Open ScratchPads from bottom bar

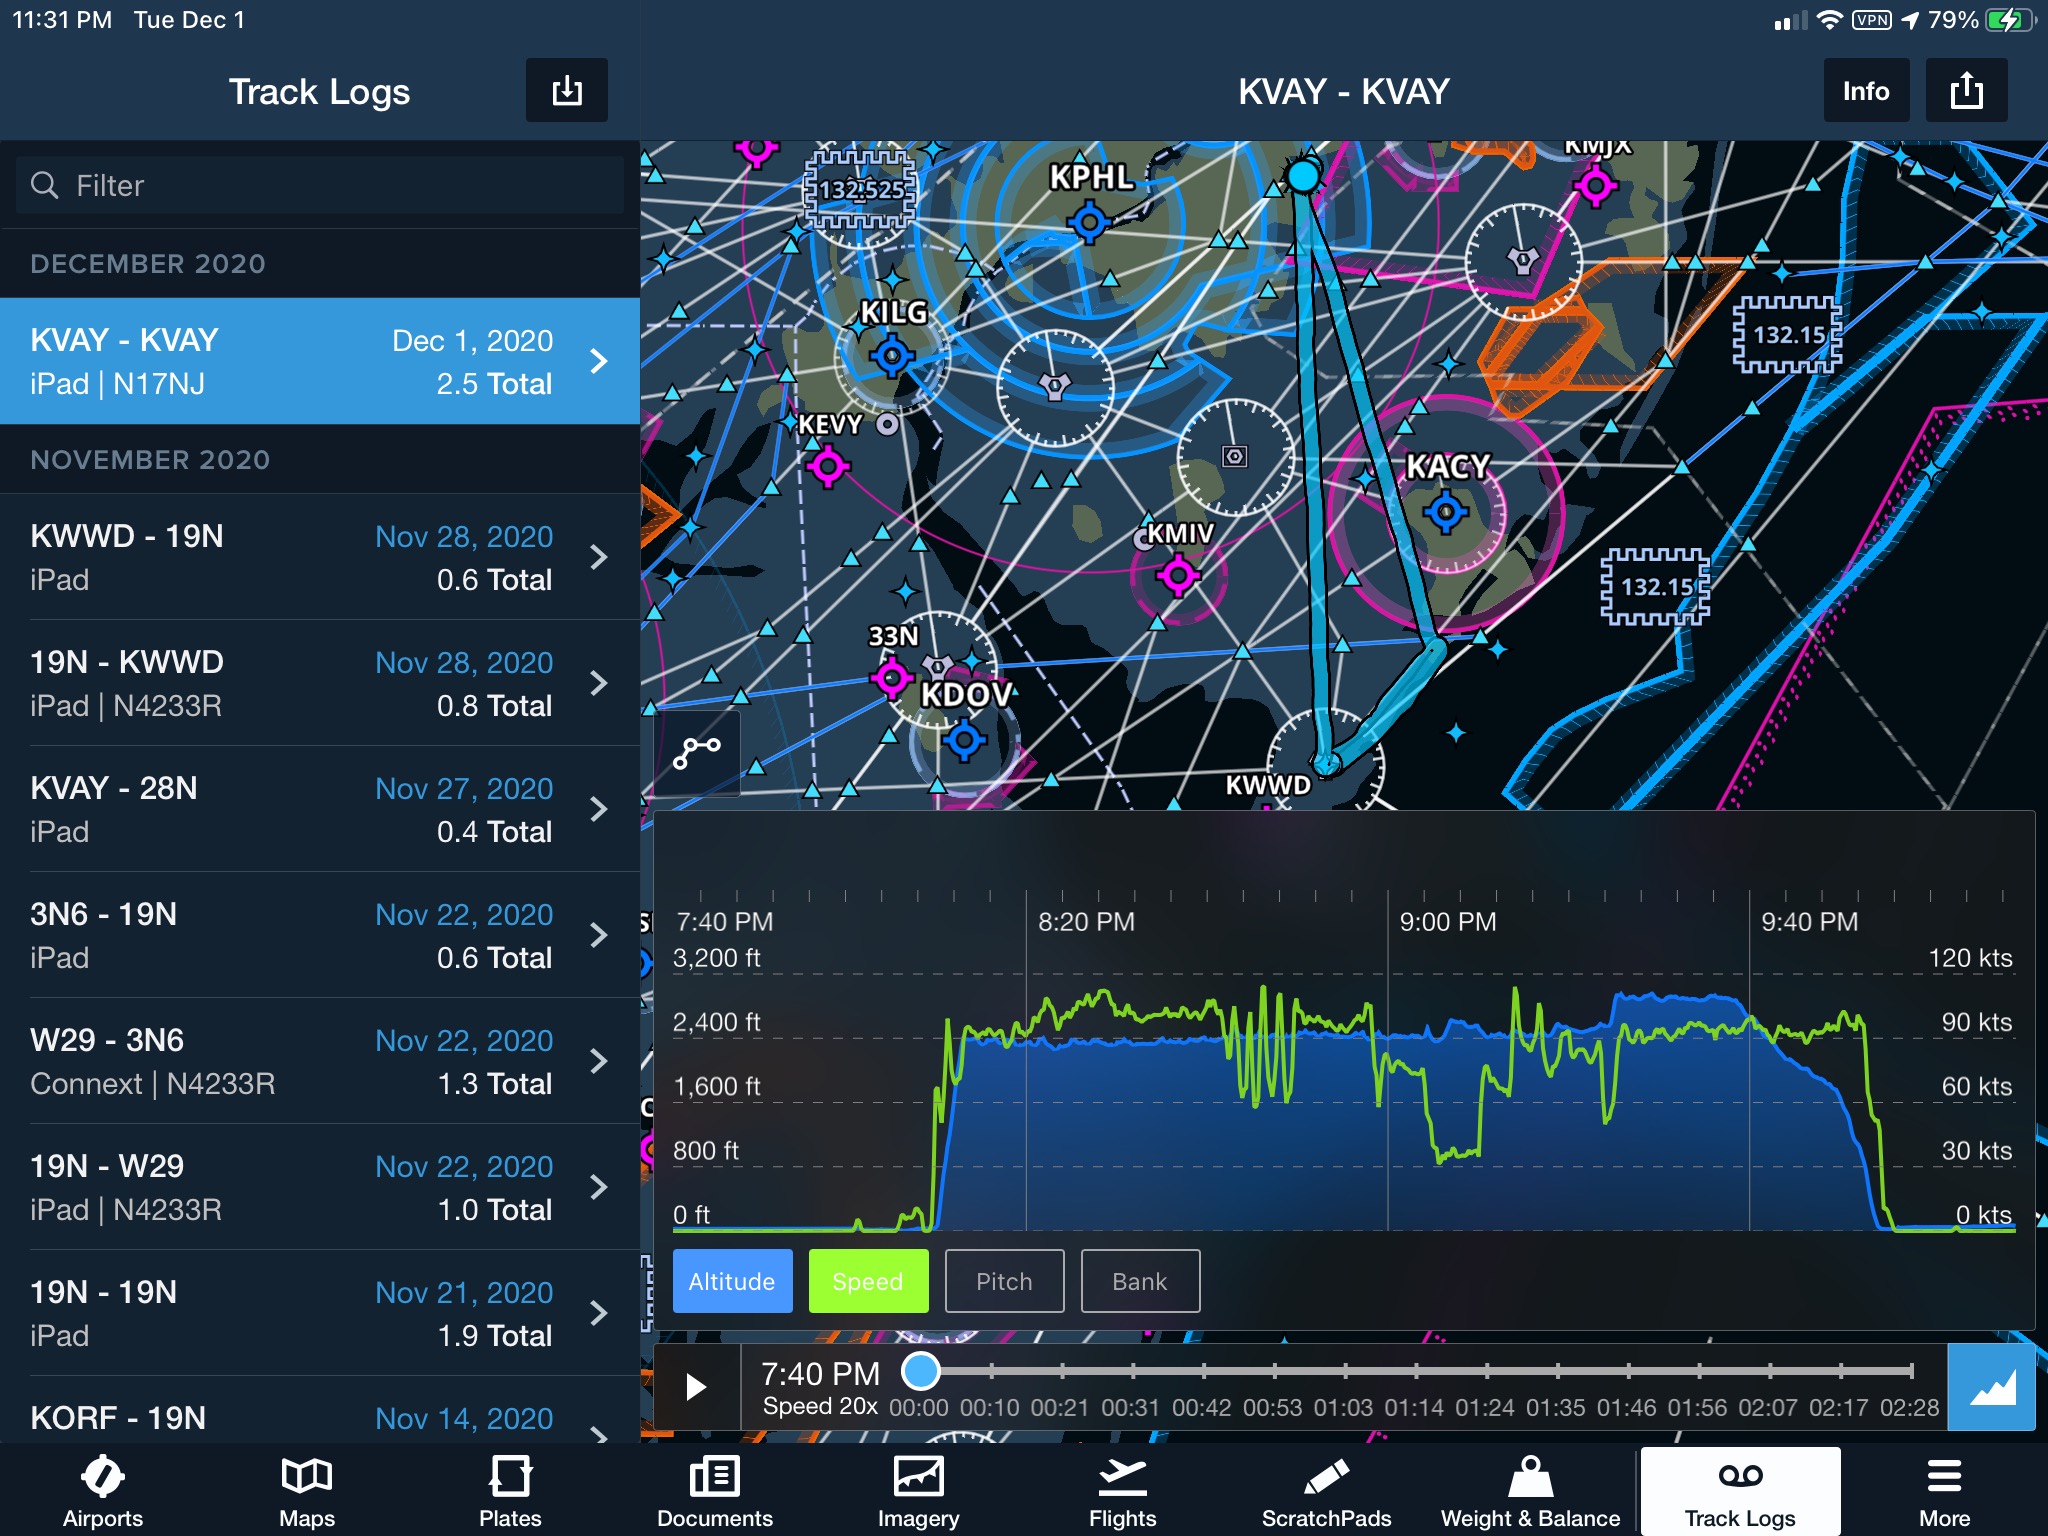pyautogui.click(x=1326, y=1491)
